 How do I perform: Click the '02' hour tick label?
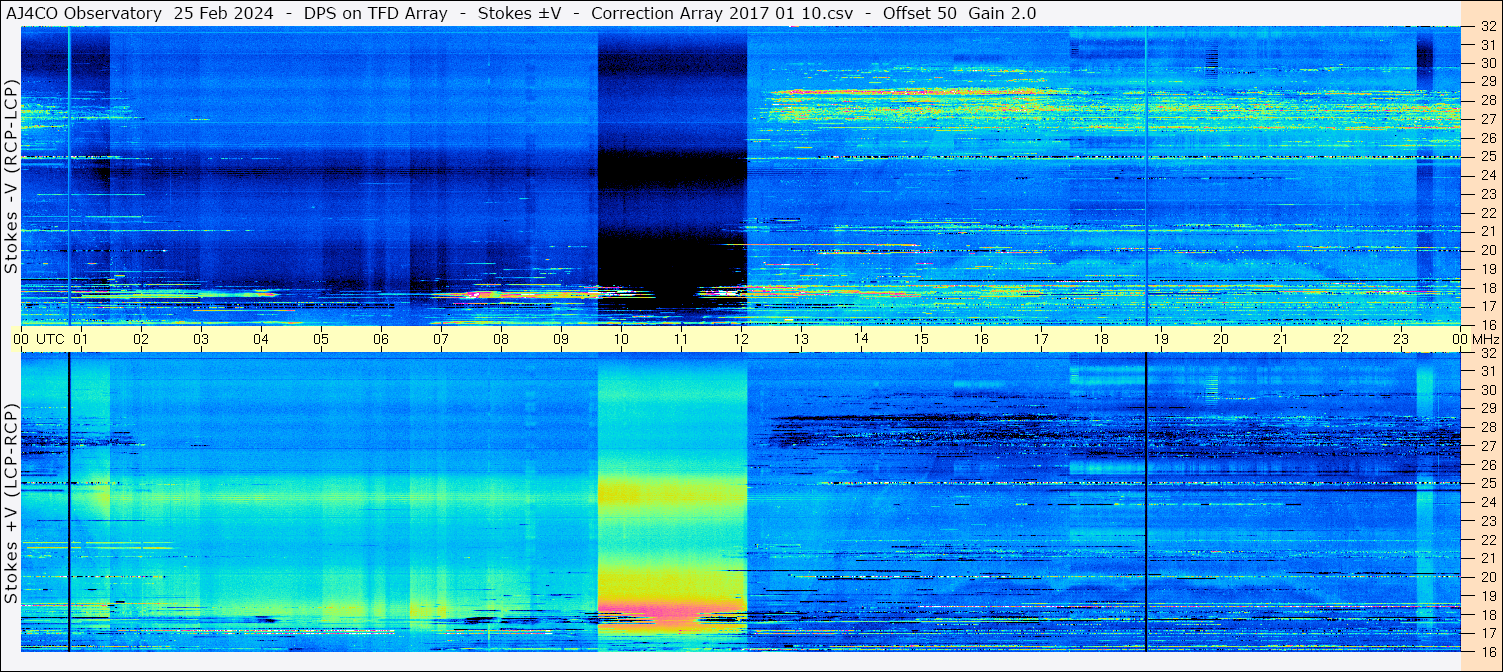click(141, 339)
